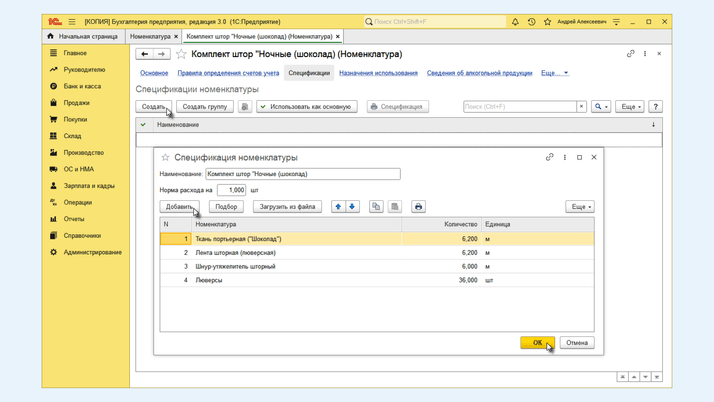Viewport: 714px width, 402px height.
Task: Click the move row down arrow
Action: click(x=352, y=207)
